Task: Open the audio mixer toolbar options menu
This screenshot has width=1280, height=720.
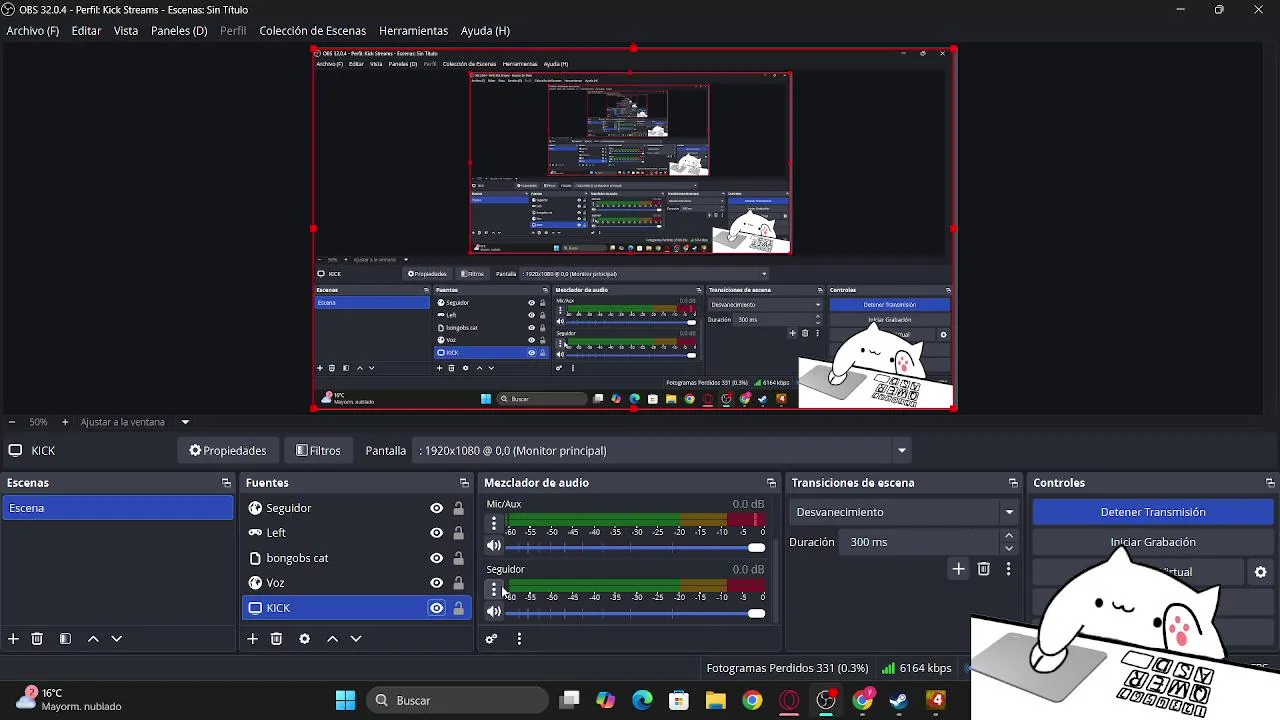Action: [519, 638]
